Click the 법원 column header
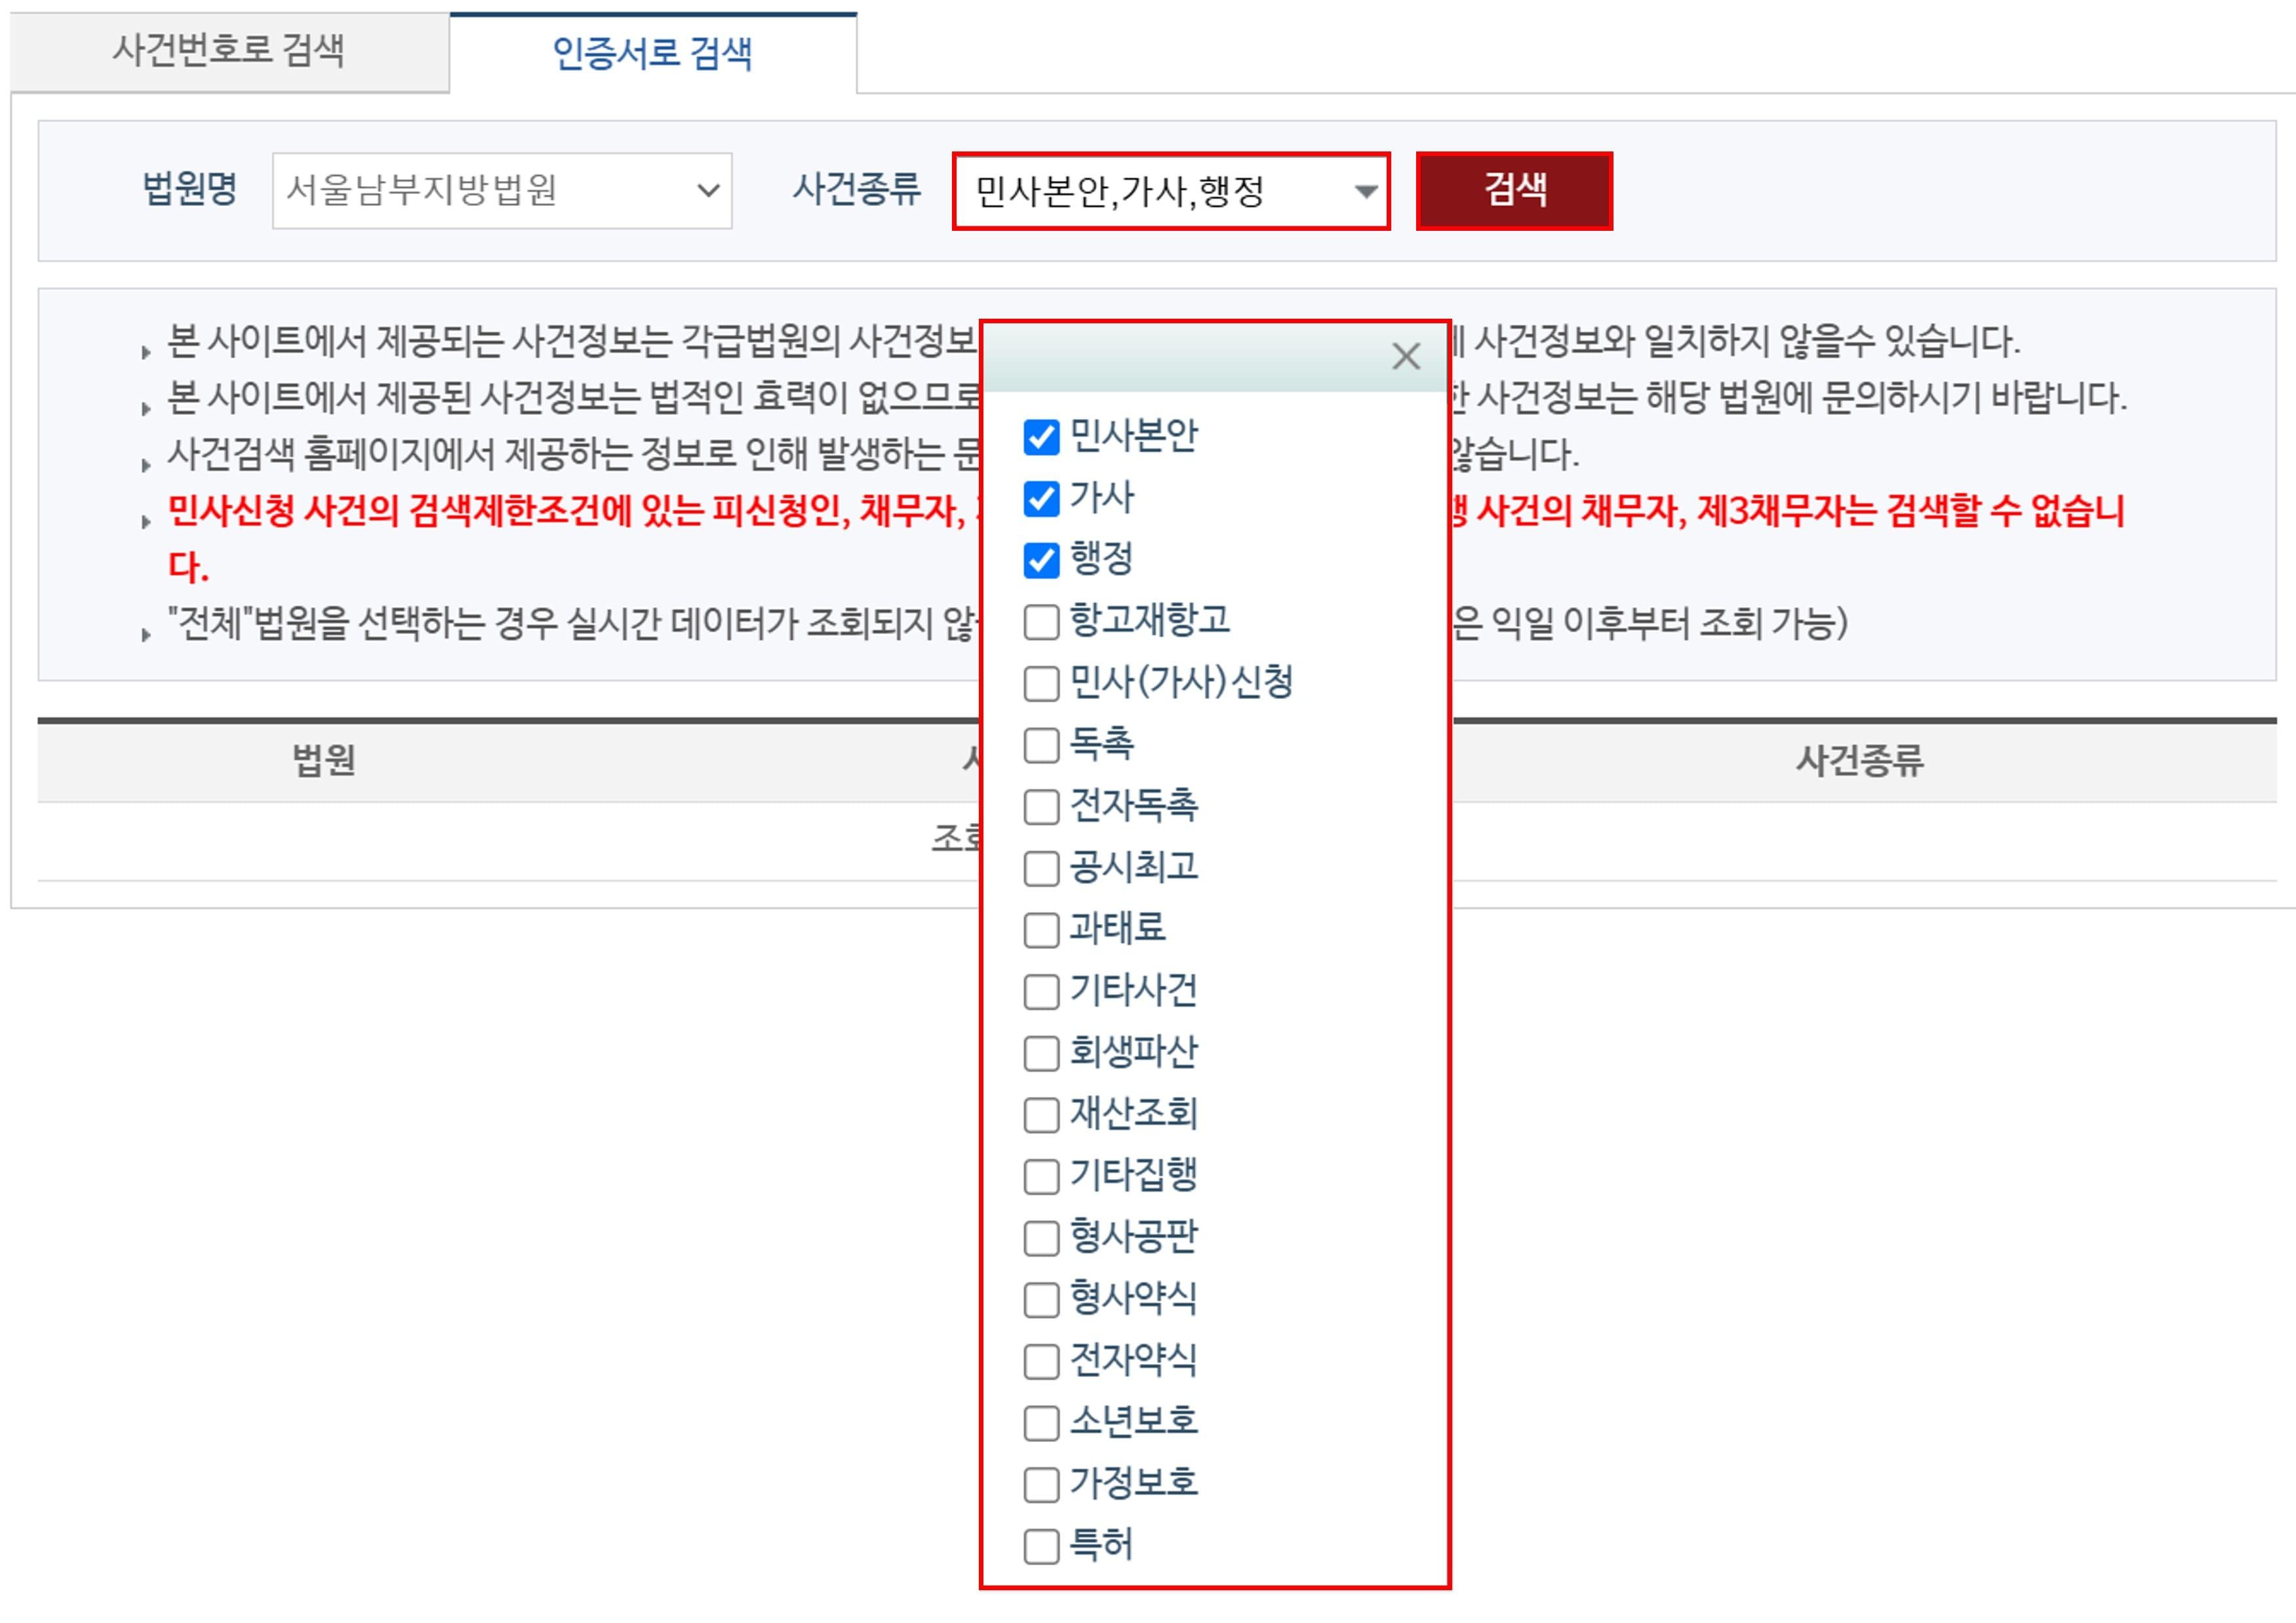Screen dimensions: 2296x1623 pos(324,761)
